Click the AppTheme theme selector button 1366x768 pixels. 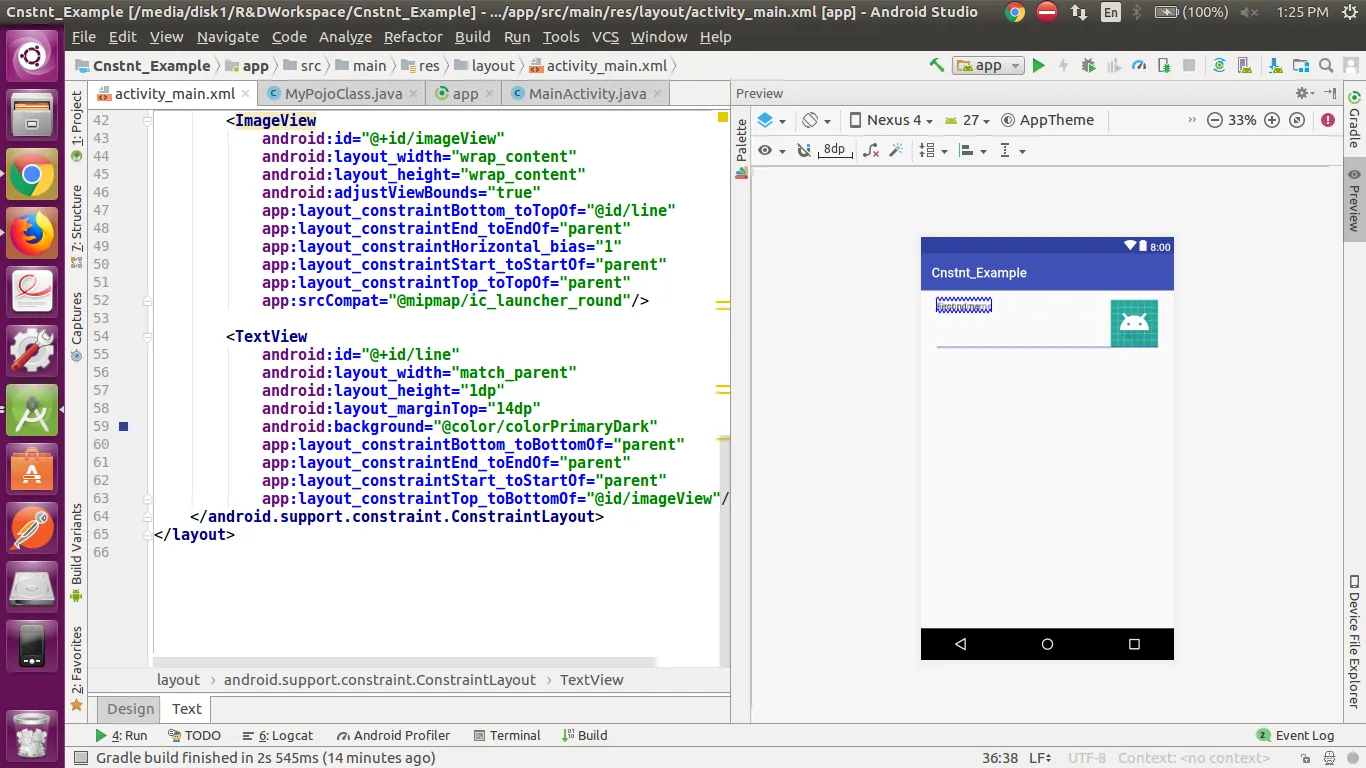click(x=1047, y=120)
